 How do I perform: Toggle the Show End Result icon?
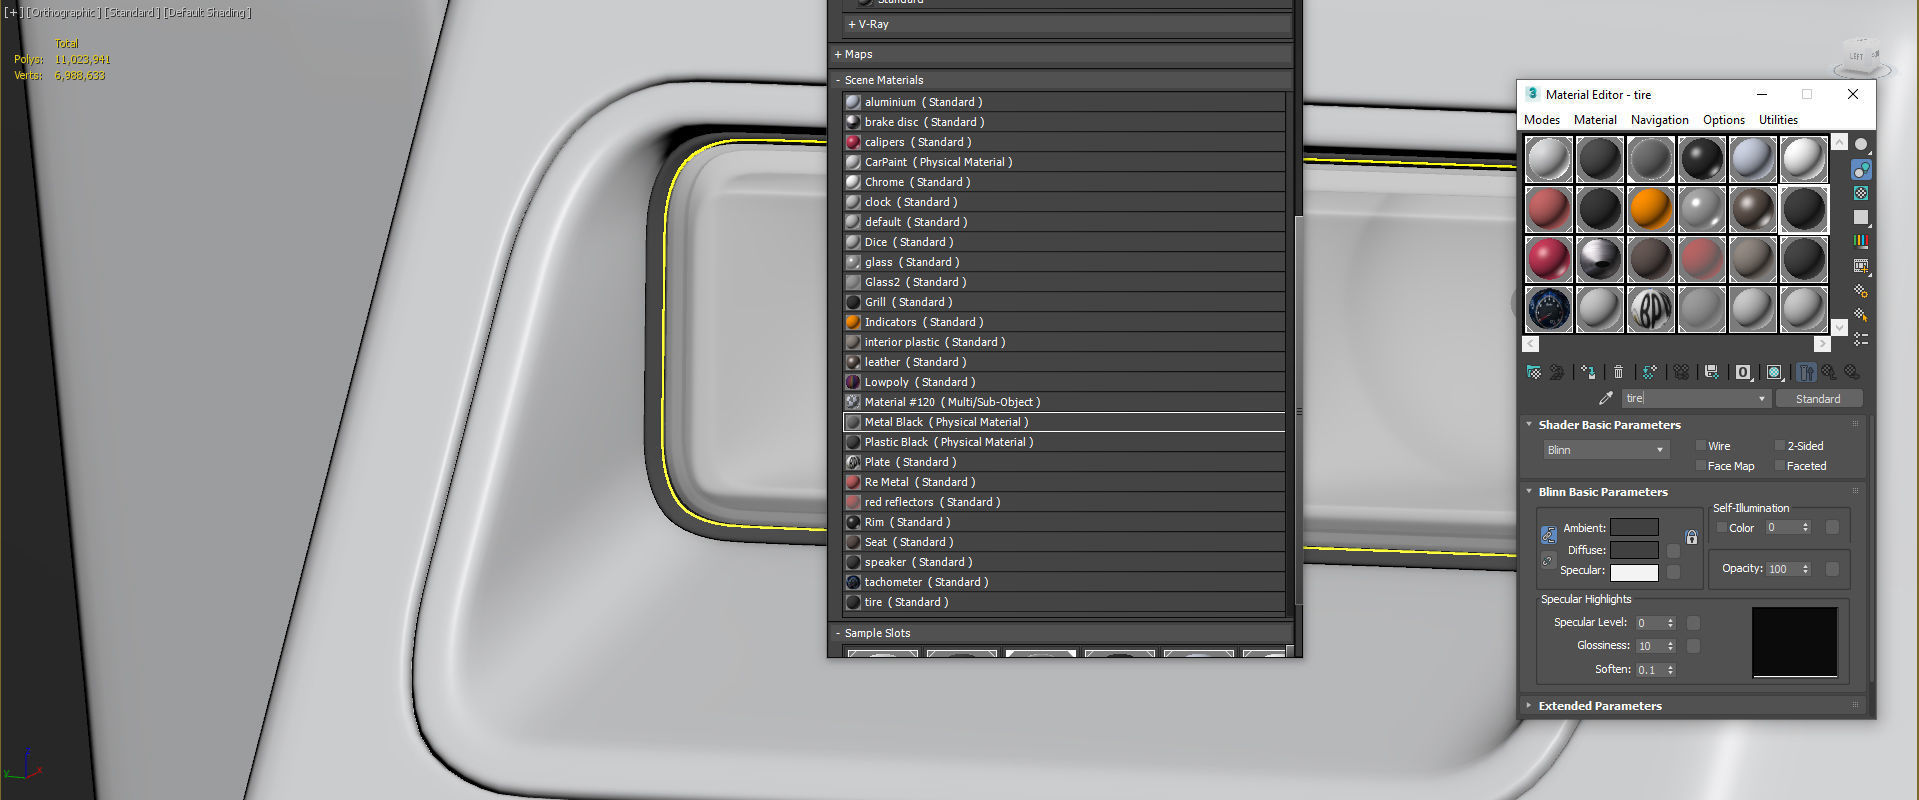[x=1805, y=372]
